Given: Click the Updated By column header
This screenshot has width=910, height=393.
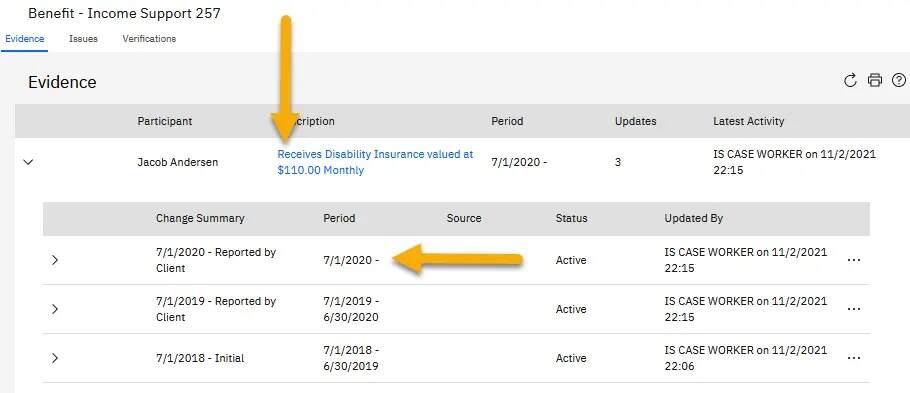Looking at the screenshot, I should click(694, 219).
